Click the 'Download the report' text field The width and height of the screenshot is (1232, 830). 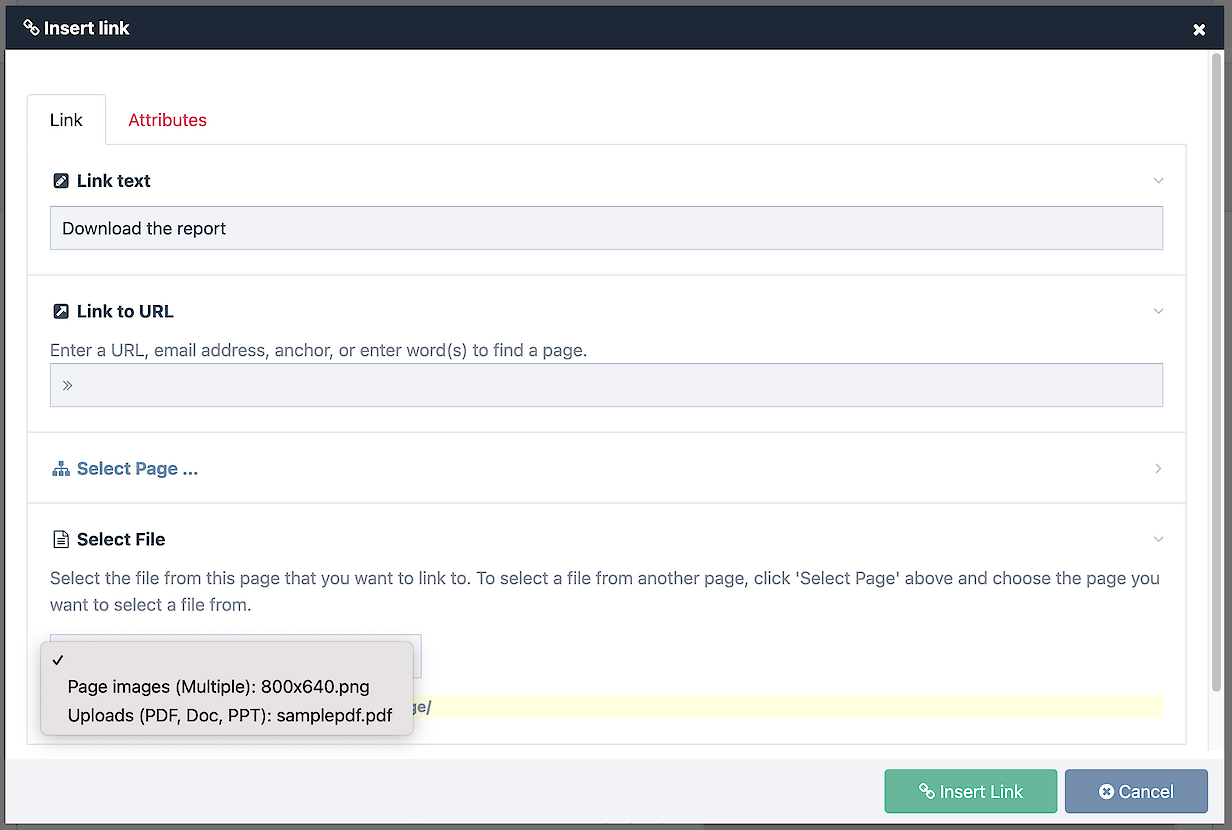pyautogui.click(x=606, y=228)
